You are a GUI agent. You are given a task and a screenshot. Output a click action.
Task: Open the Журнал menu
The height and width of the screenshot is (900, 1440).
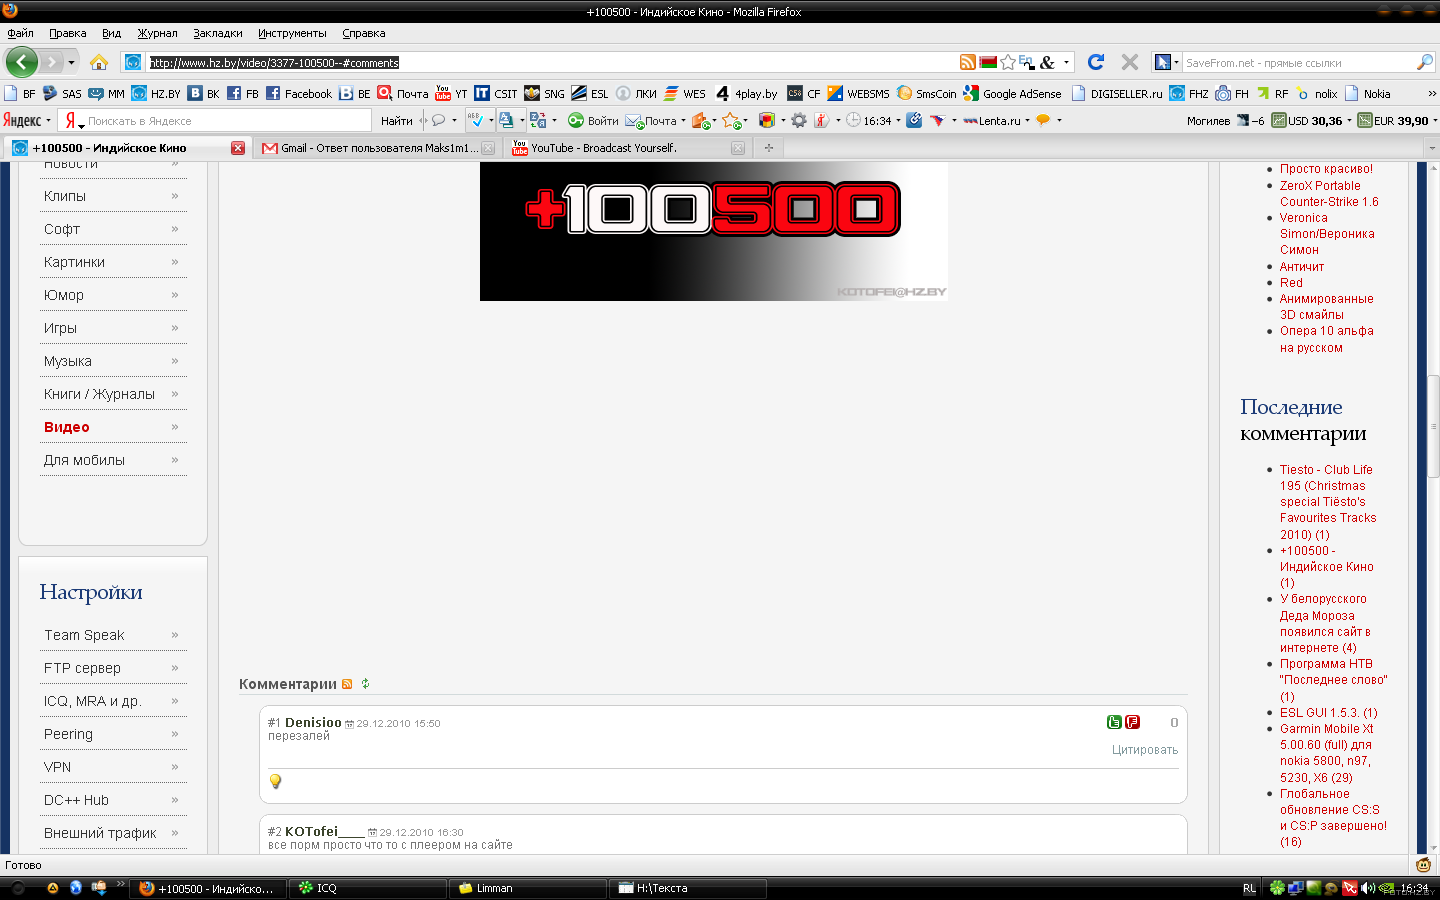(x=157, y=33)
